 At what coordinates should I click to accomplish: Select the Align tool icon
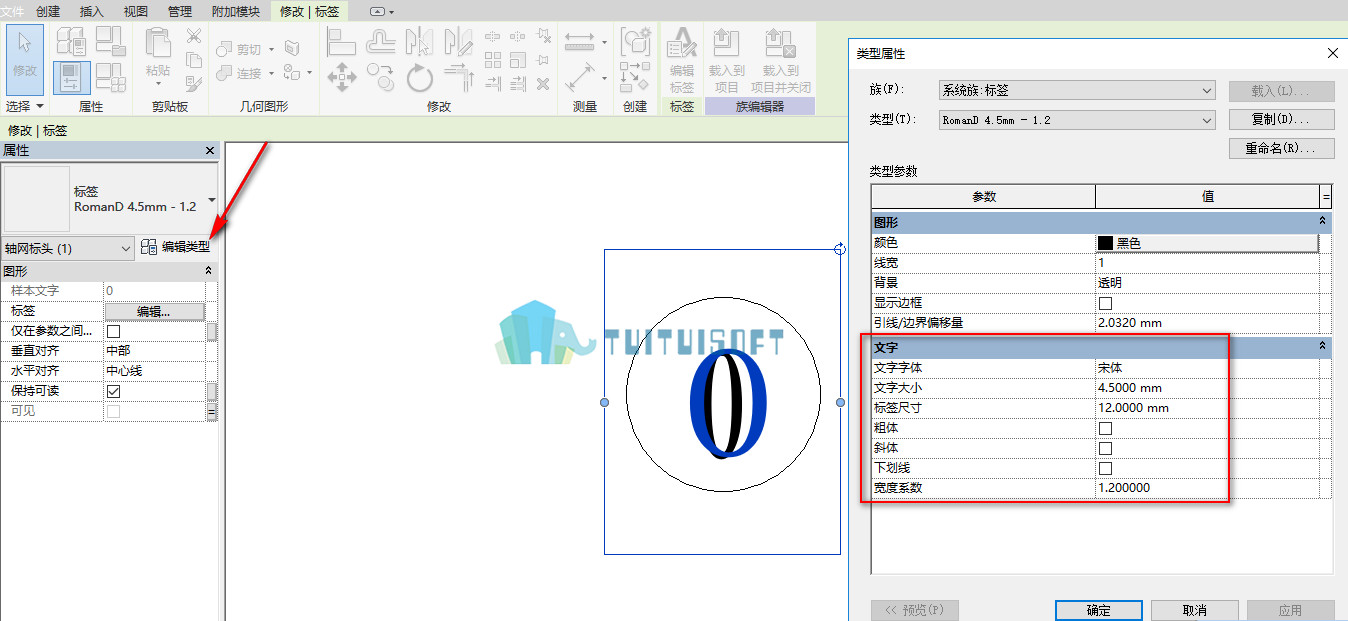click(x=342, y=42)
